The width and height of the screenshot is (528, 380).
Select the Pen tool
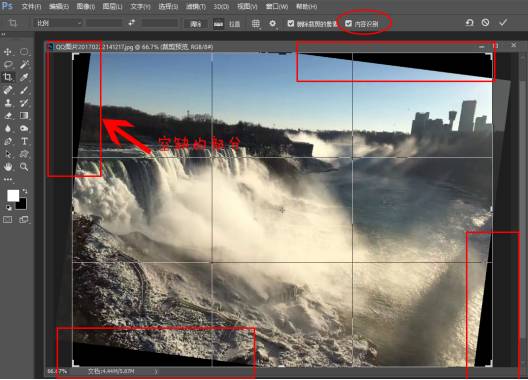[x=7, y=141]
